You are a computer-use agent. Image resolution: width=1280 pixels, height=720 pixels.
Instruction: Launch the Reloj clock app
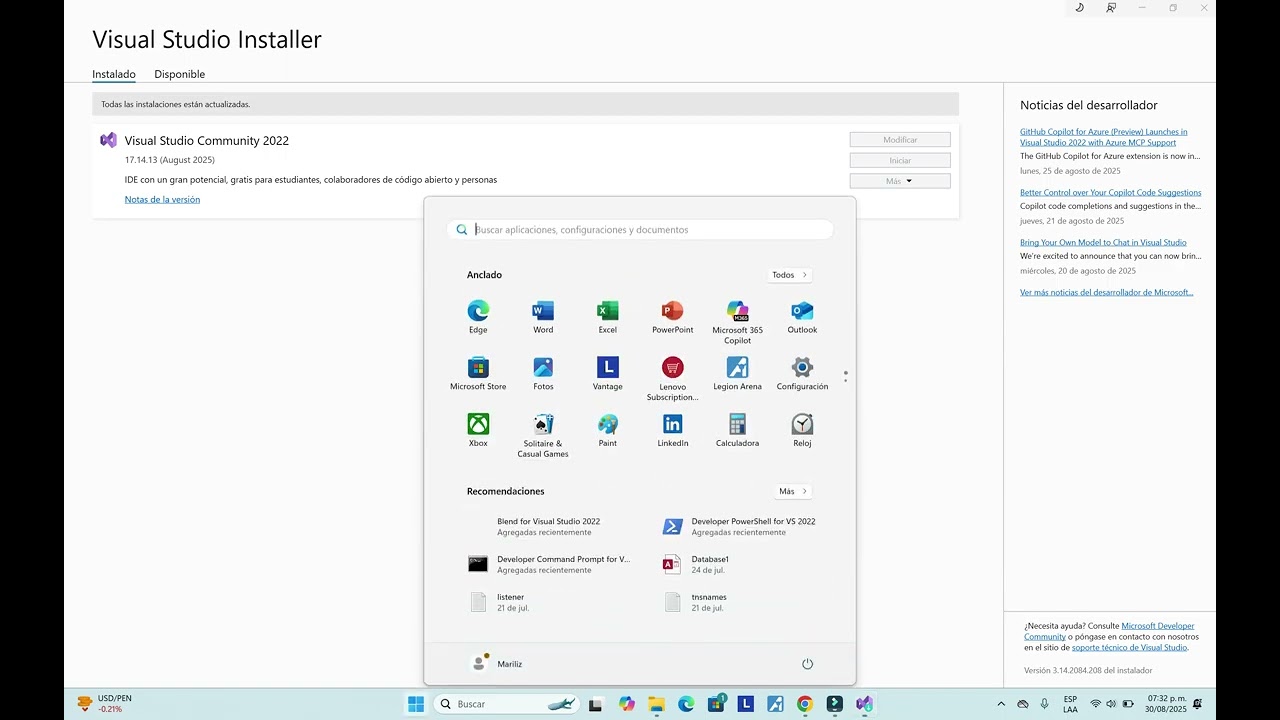[x=802, y=431]
